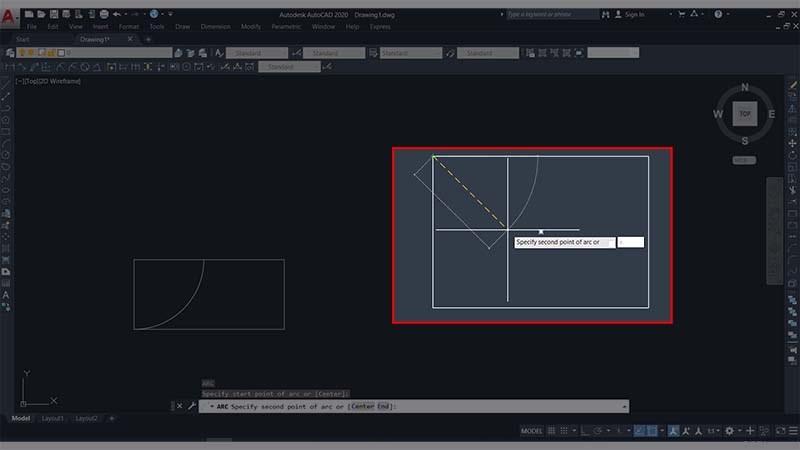This screenshot has height=450, width=800.
Task: Click the TOP face of the ViewCube
Action: coord(745,114)
